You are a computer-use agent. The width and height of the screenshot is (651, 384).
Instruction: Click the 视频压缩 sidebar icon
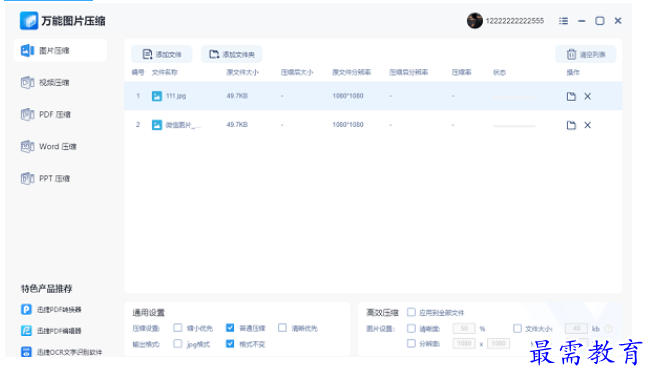(28, 83)
